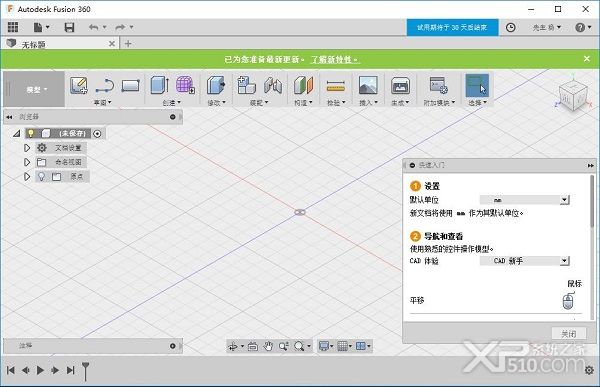Toggle the comments panel pin dot
600x387 pixels.
[173, 346]
